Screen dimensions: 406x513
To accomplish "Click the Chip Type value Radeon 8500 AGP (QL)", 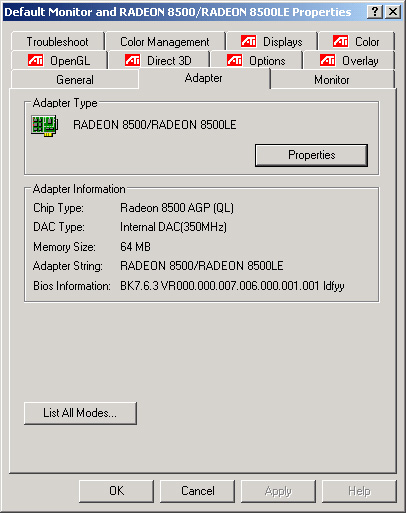I will click(x=177, y=208).
